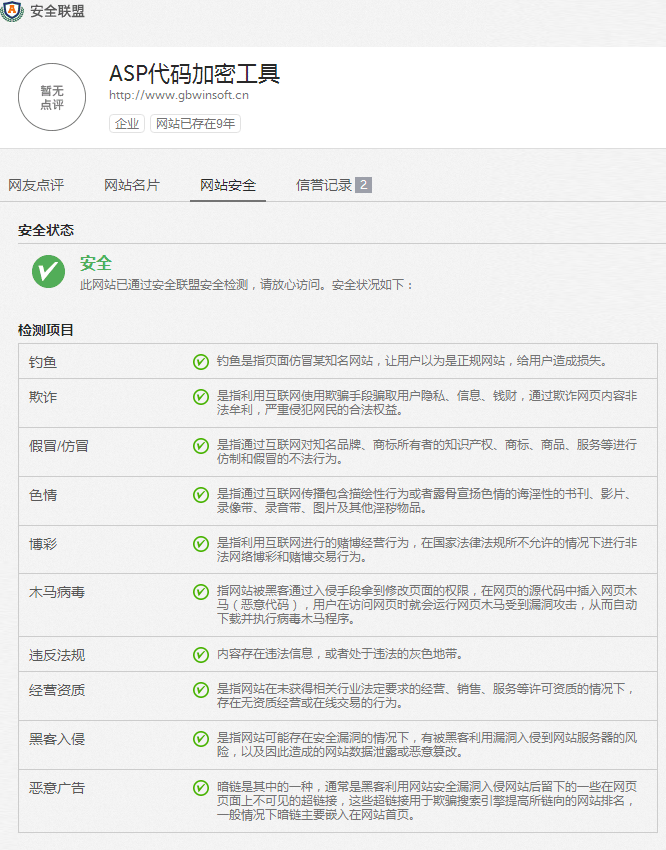The image size is (666, 850).
Task: Click the badge showing 2 beside 信誉记录
Action: click(364, 185)
